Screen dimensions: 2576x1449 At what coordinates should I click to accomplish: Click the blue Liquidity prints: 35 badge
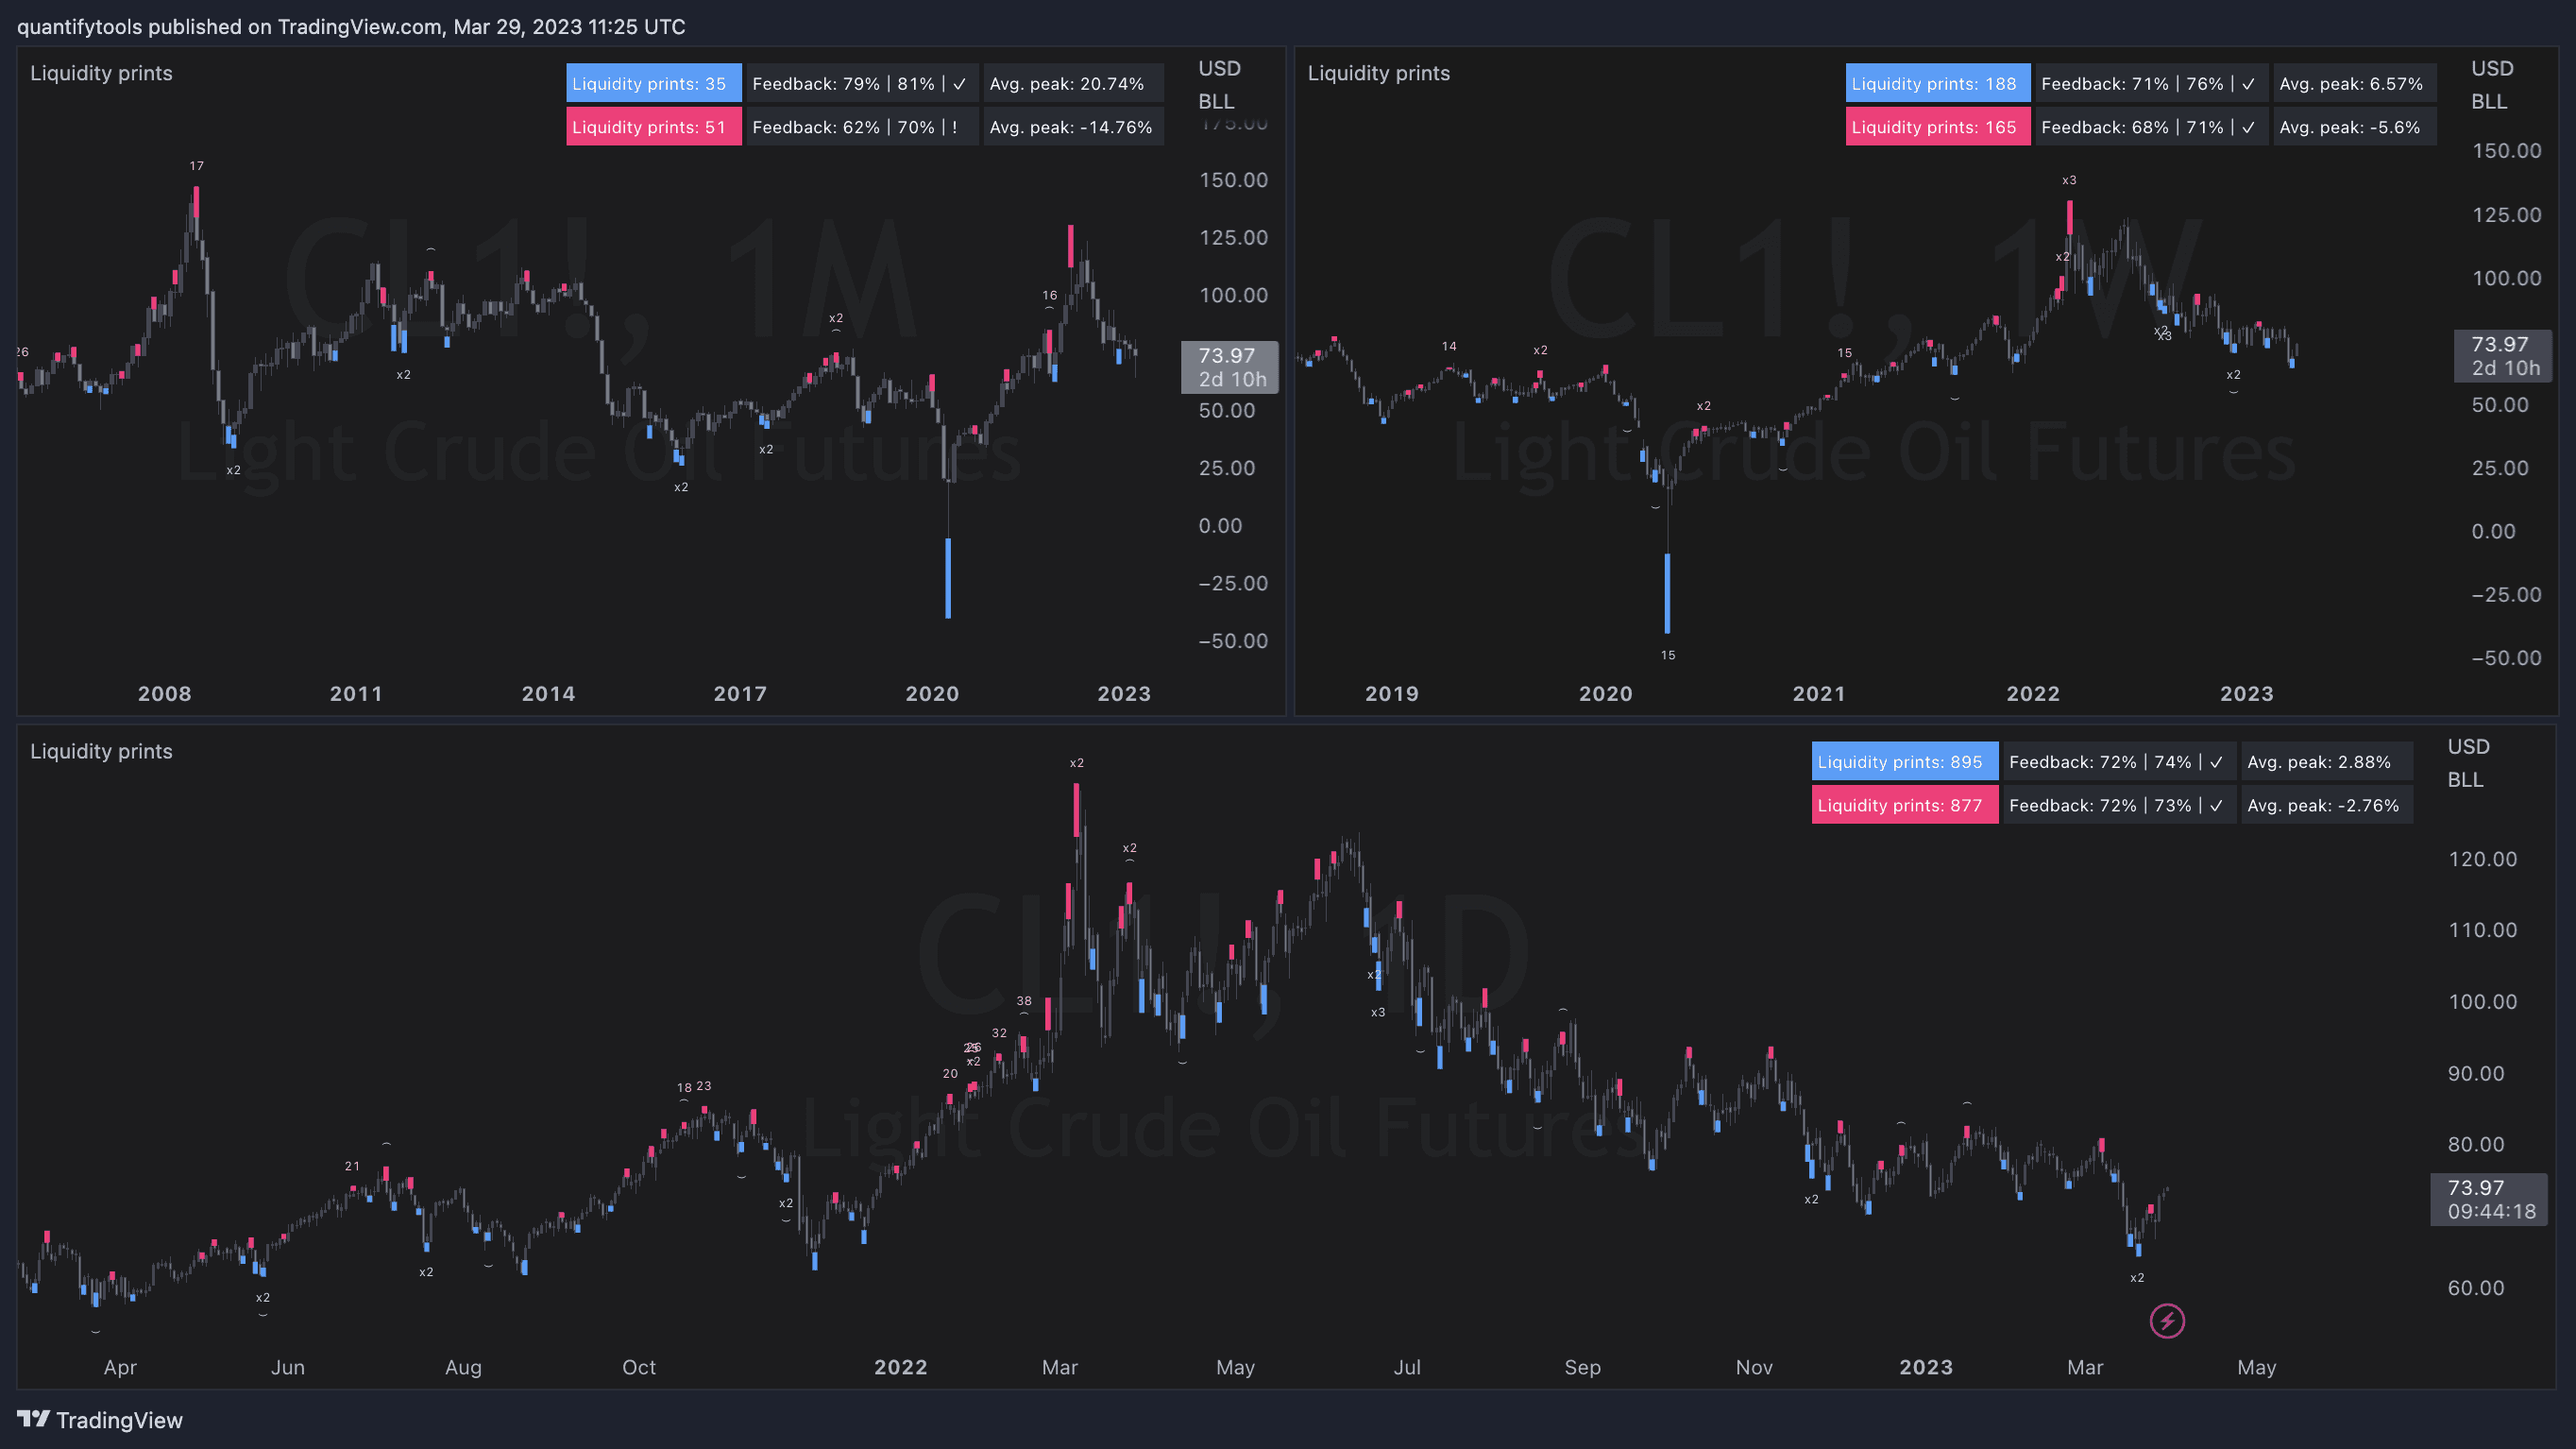653,84
